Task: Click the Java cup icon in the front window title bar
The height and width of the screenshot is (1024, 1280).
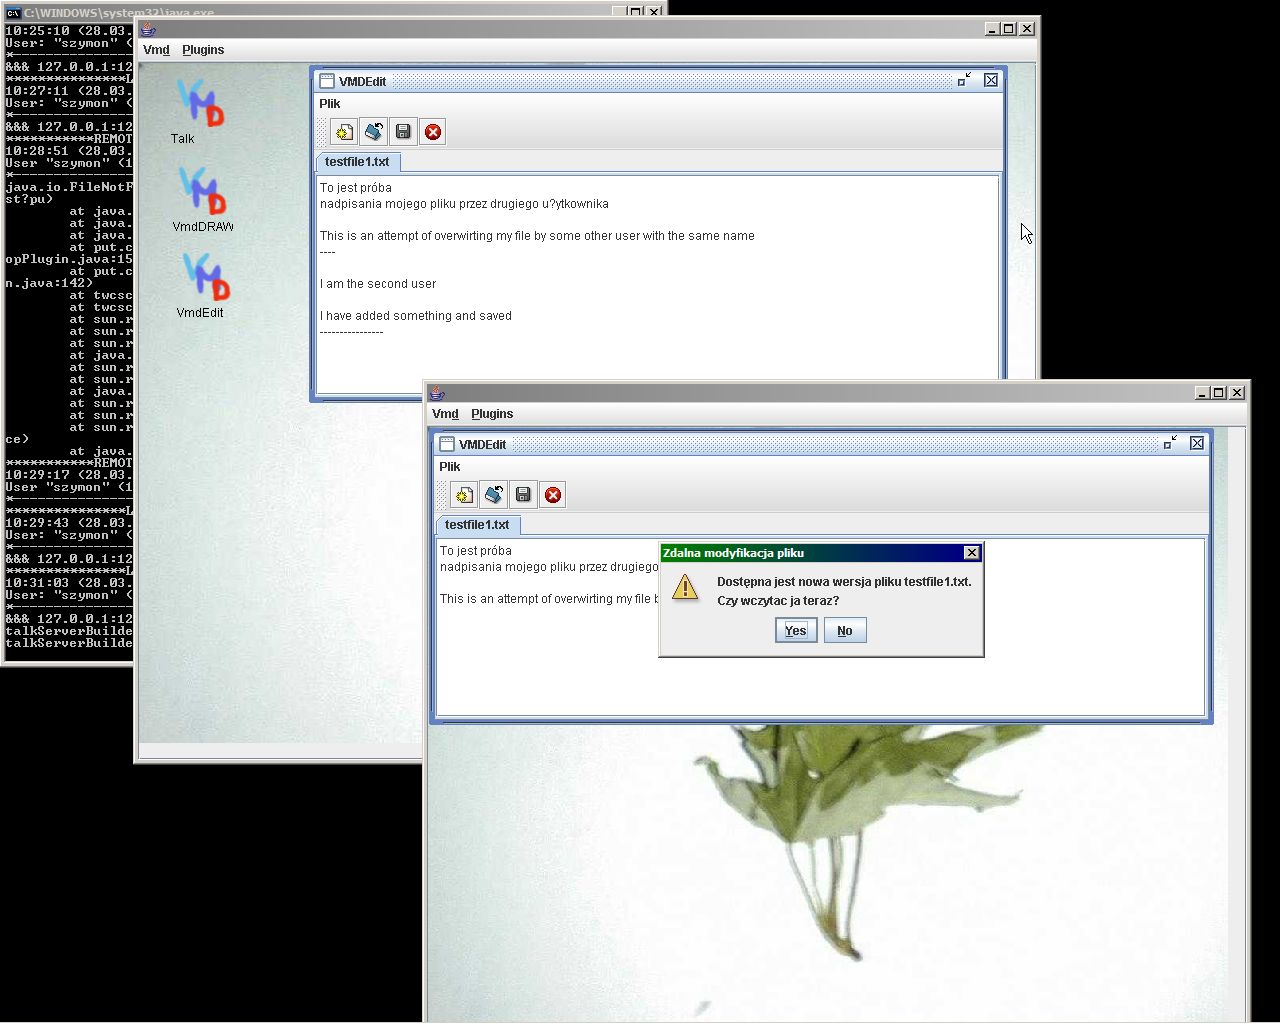Action: click(x=437, y=393)
